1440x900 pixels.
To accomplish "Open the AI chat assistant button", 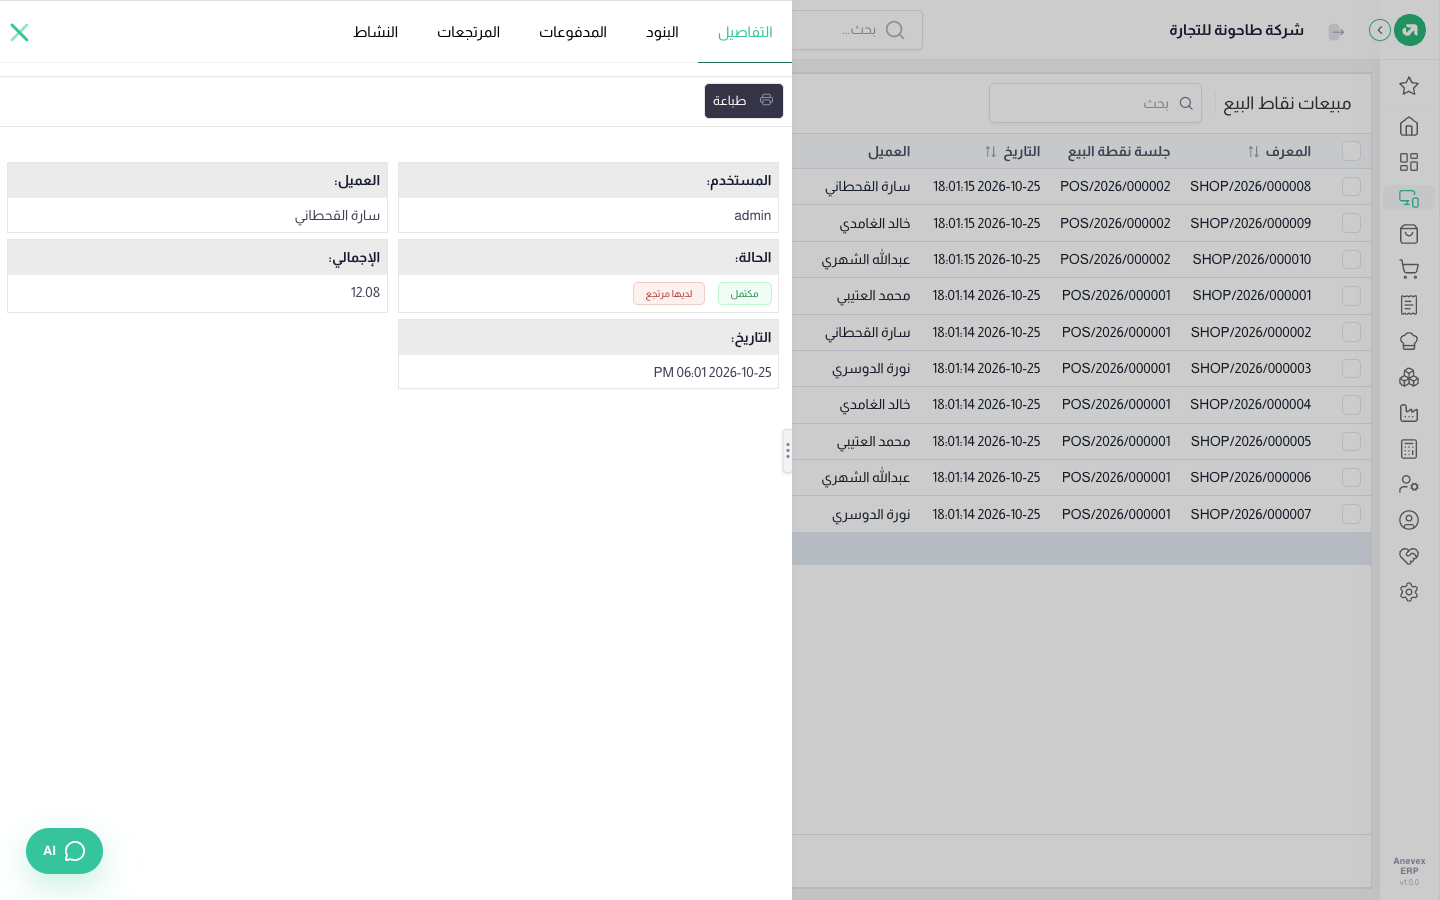I will pyautogui.click(x=64, y=851).
